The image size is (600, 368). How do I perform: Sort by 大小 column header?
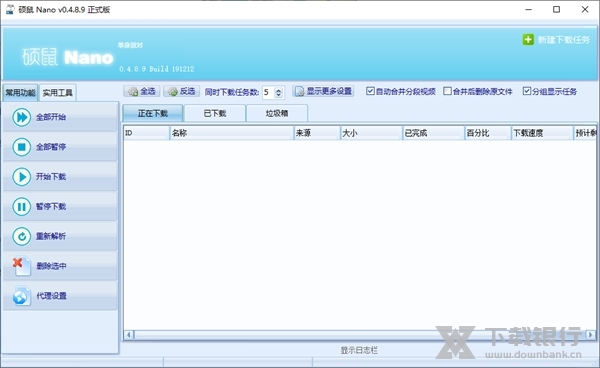(371, 133)
